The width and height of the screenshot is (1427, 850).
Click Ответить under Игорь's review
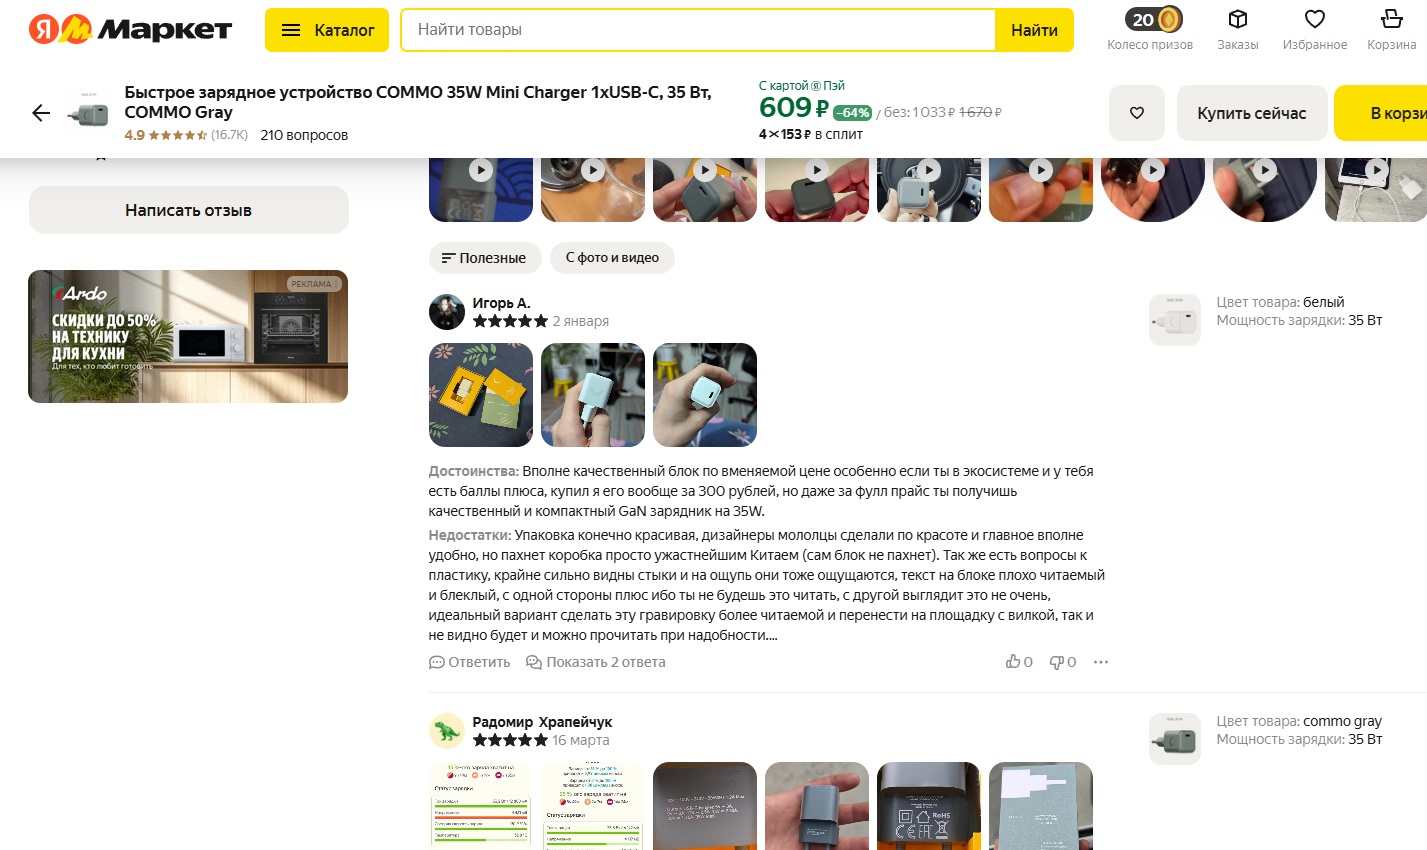(x=470, y=662)
